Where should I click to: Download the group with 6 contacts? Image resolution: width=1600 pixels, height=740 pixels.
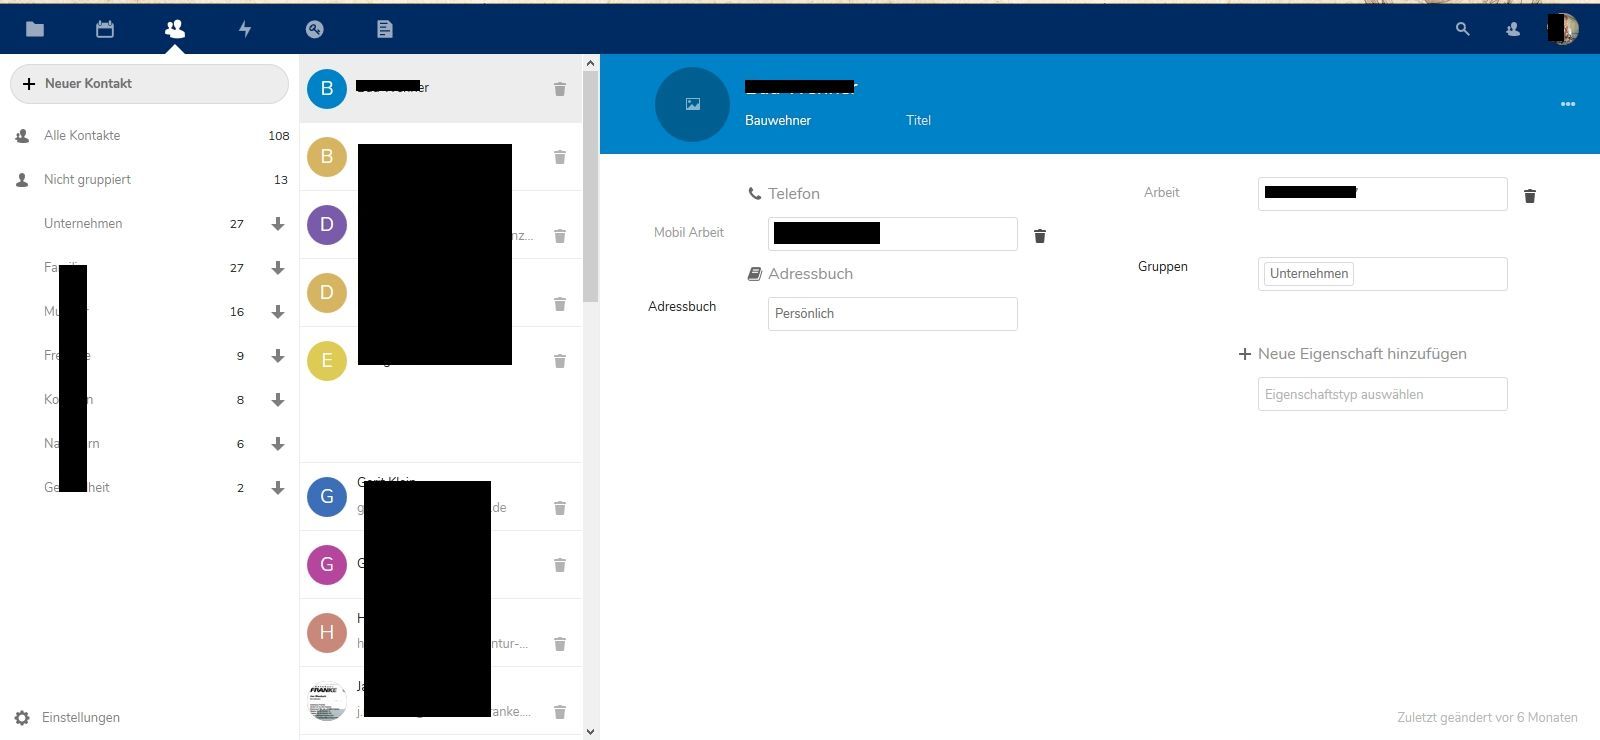278,444
